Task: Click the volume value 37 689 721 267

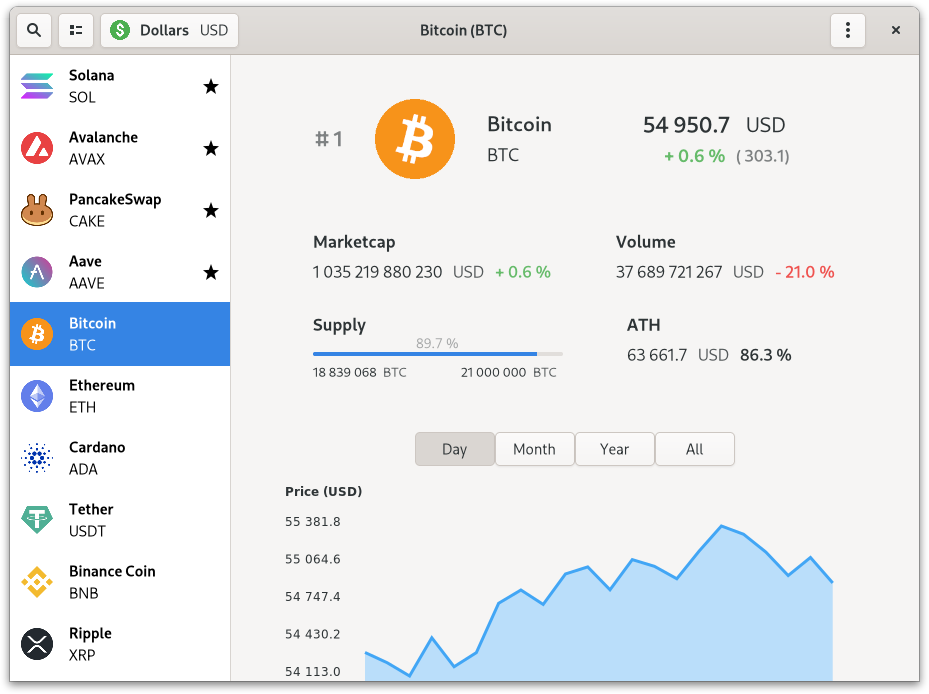Action: click(x=669, y=272)
